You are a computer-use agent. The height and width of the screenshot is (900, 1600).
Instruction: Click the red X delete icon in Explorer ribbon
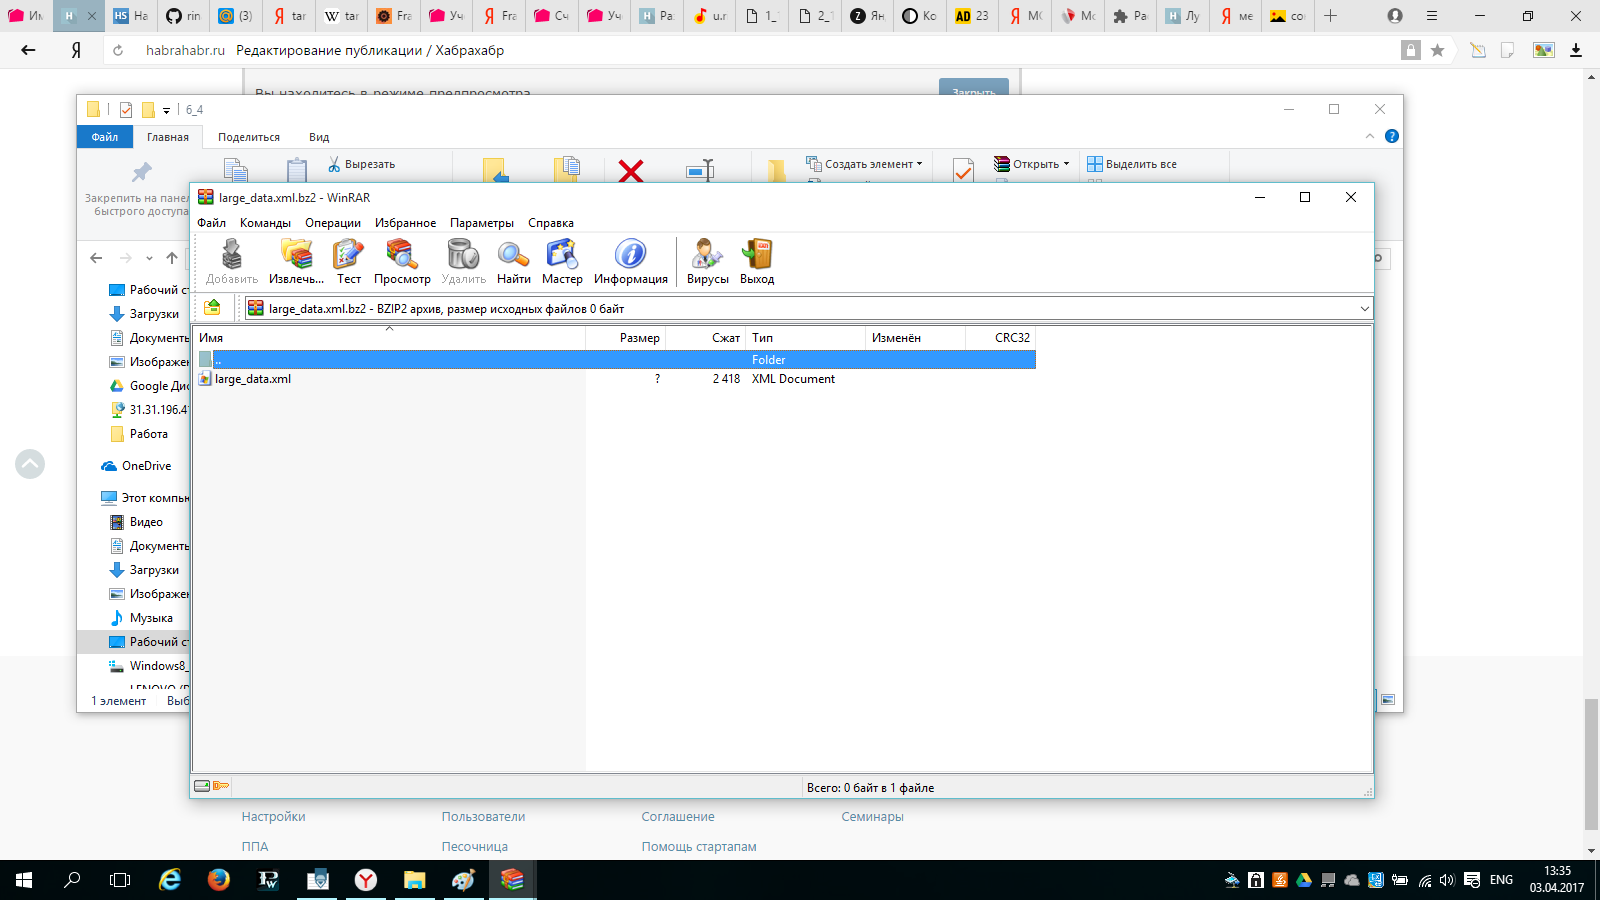pos(631,171)
